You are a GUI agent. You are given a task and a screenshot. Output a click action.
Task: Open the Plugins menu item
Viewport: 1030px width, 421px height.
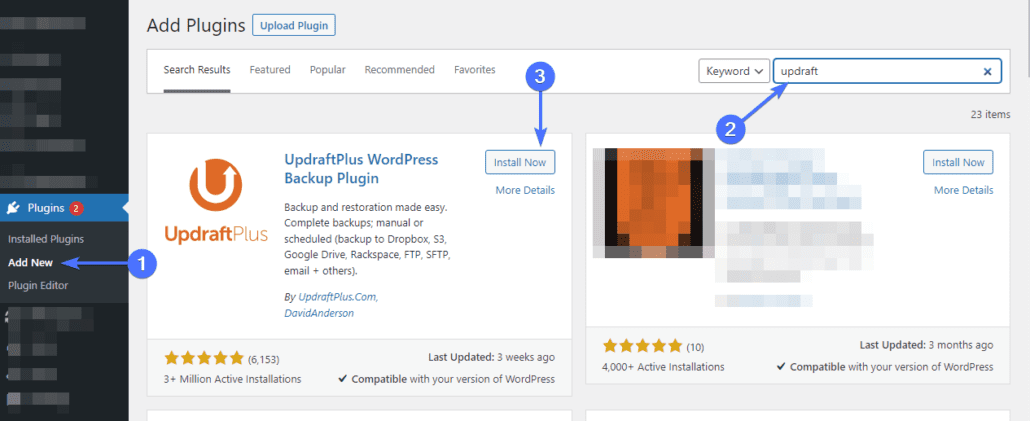tap(64, 208)
